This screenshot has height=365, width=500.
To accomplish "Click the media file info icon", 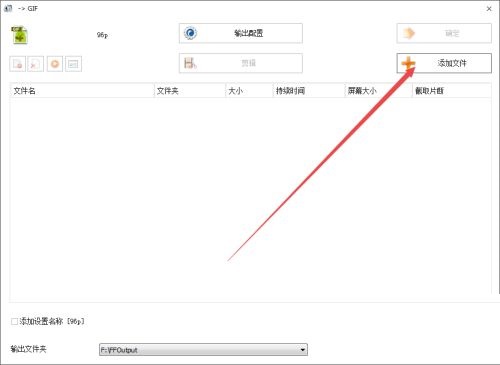I will (73, 64).
